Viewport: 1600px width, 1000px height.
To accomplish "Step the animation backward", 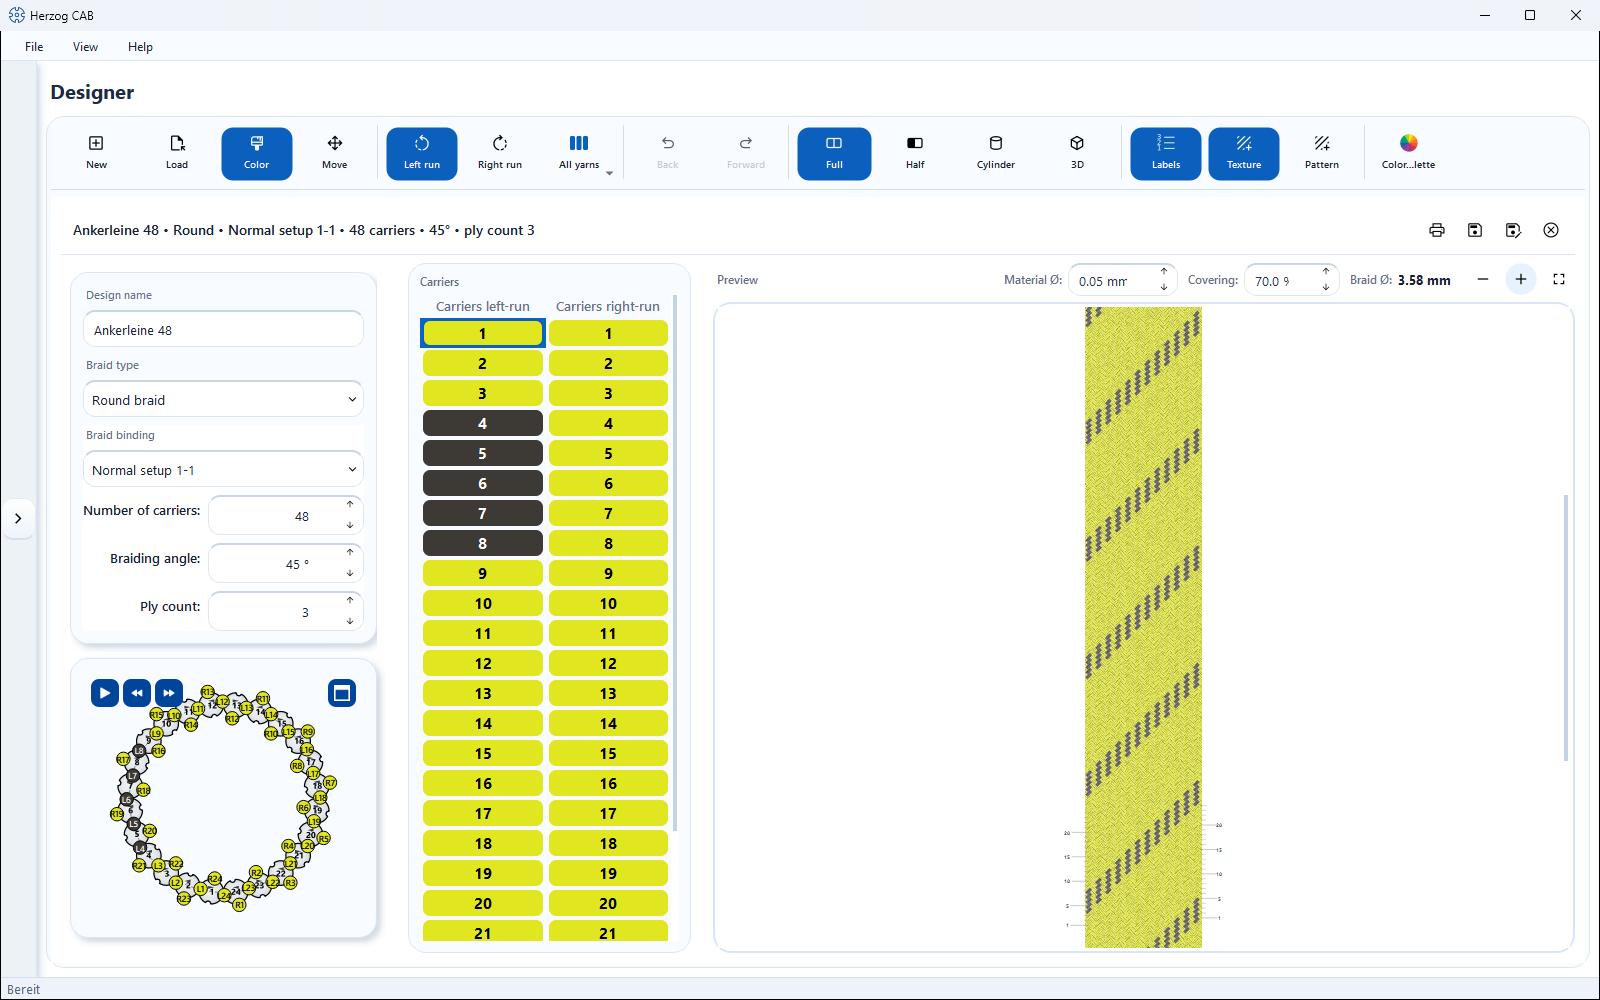I will click(137, 693).
